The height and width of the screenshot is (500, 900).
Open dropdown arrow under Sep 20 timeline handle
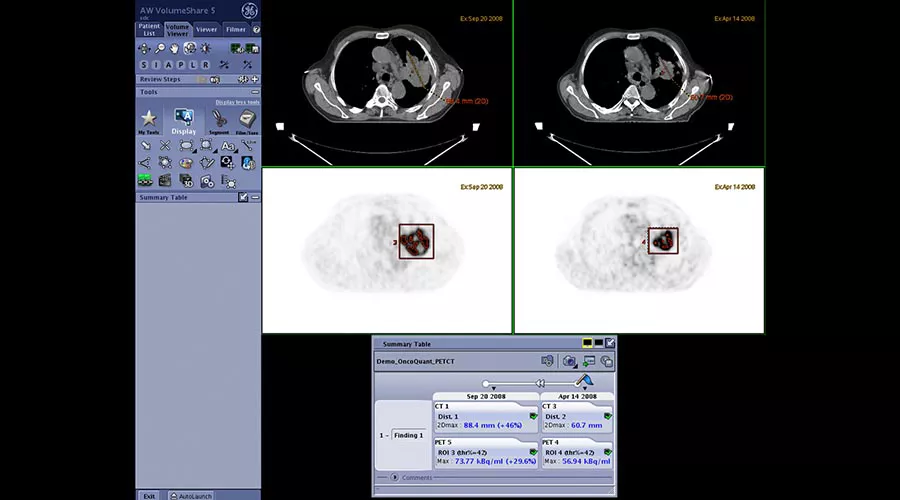click(x=494, y=389)
